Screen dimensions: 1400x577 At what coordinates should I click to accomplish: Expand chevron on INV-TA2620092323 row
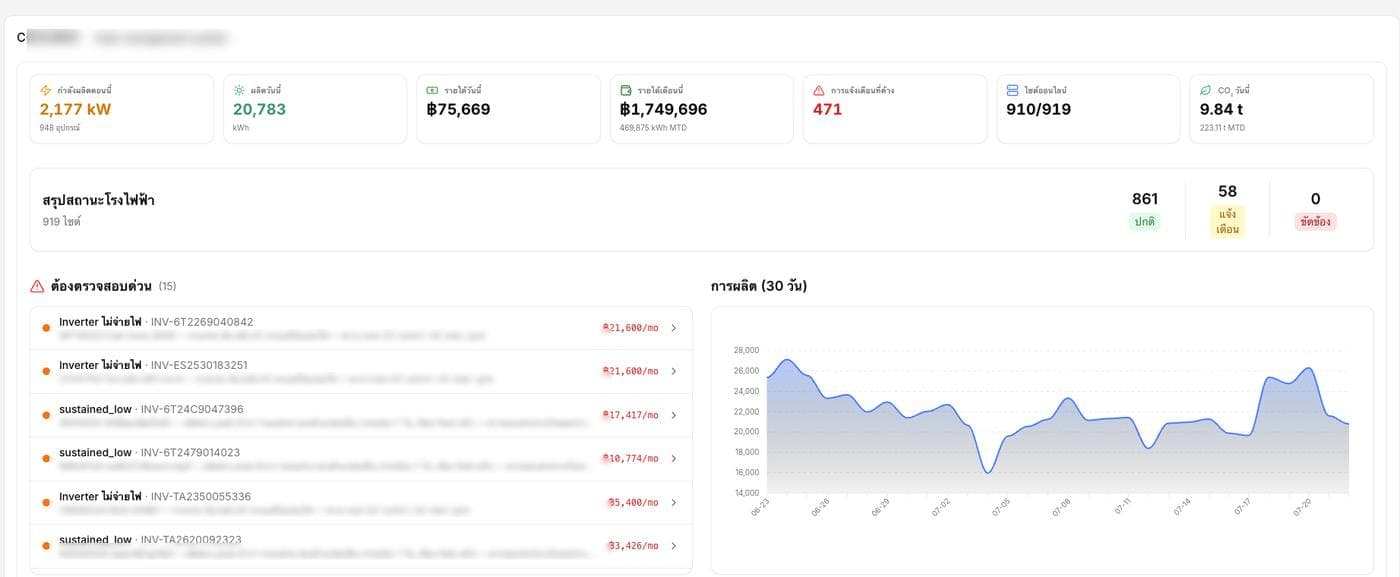click(x=673, y=545)
